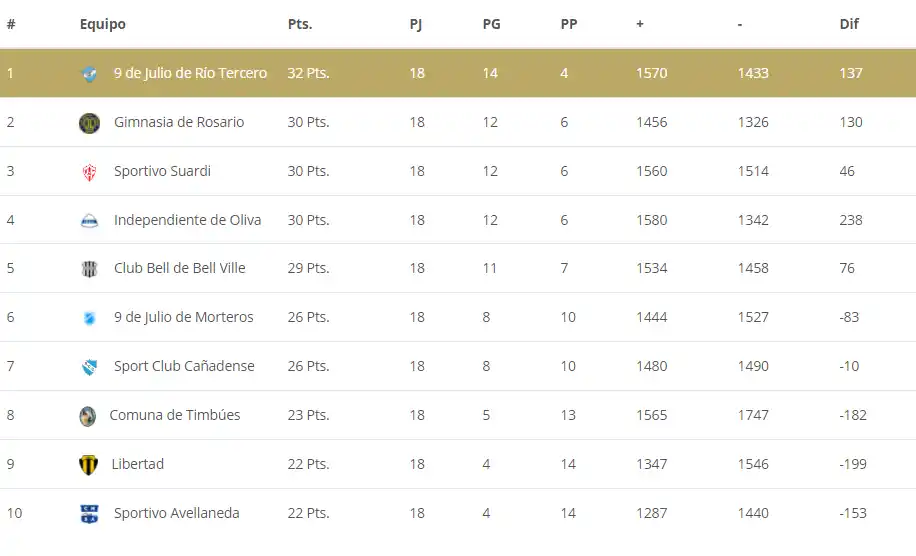Click the Comuna de Timbúes team logo

tap(88, 416)
